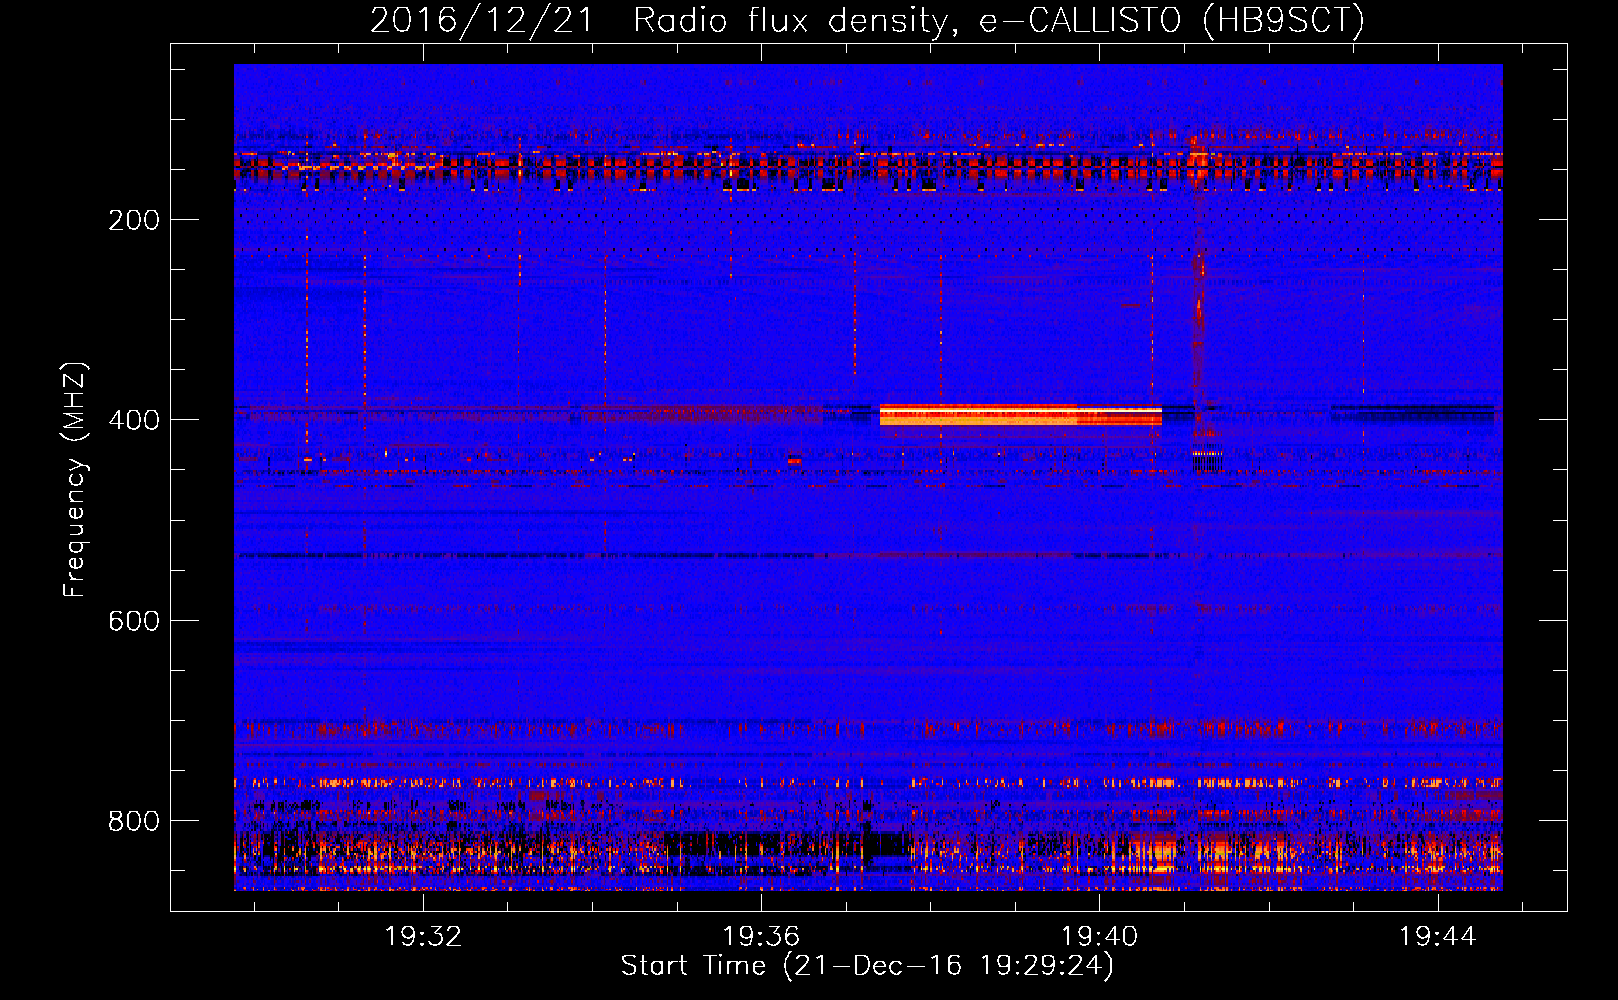Click the 19:36 time tick label
Image resolution: width=1618 pixels, height=1000 pixels.
point(761,937)
